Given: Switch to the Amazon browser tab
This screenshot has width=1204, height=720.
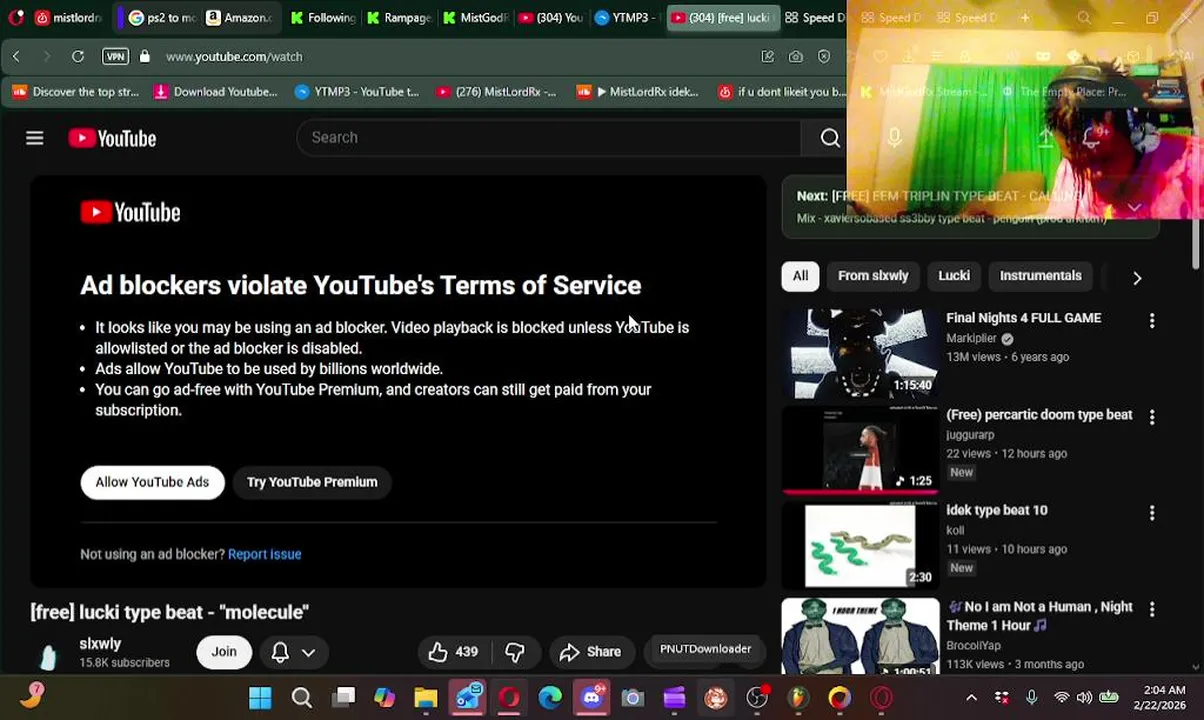Looking at the screenshot, I should click(x=238, y=17).
